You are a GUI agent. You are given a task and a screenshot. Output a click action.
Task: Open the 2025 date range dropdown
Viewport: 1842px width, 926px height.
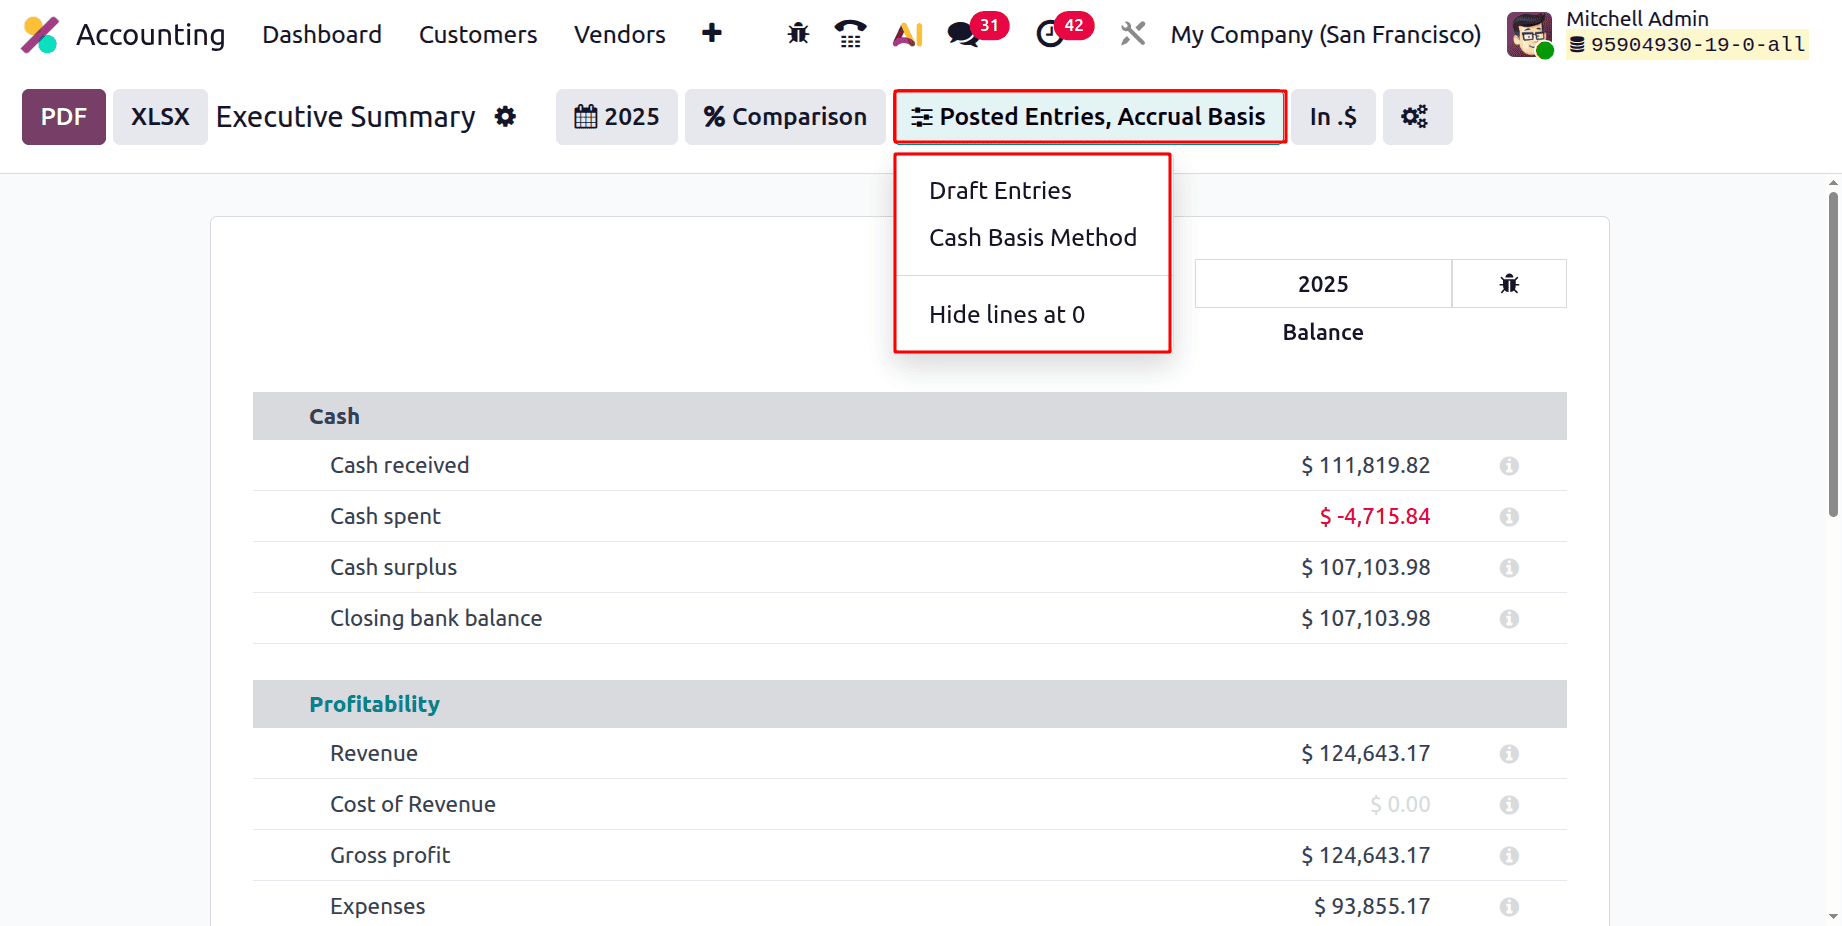click(x=616, y=117)
